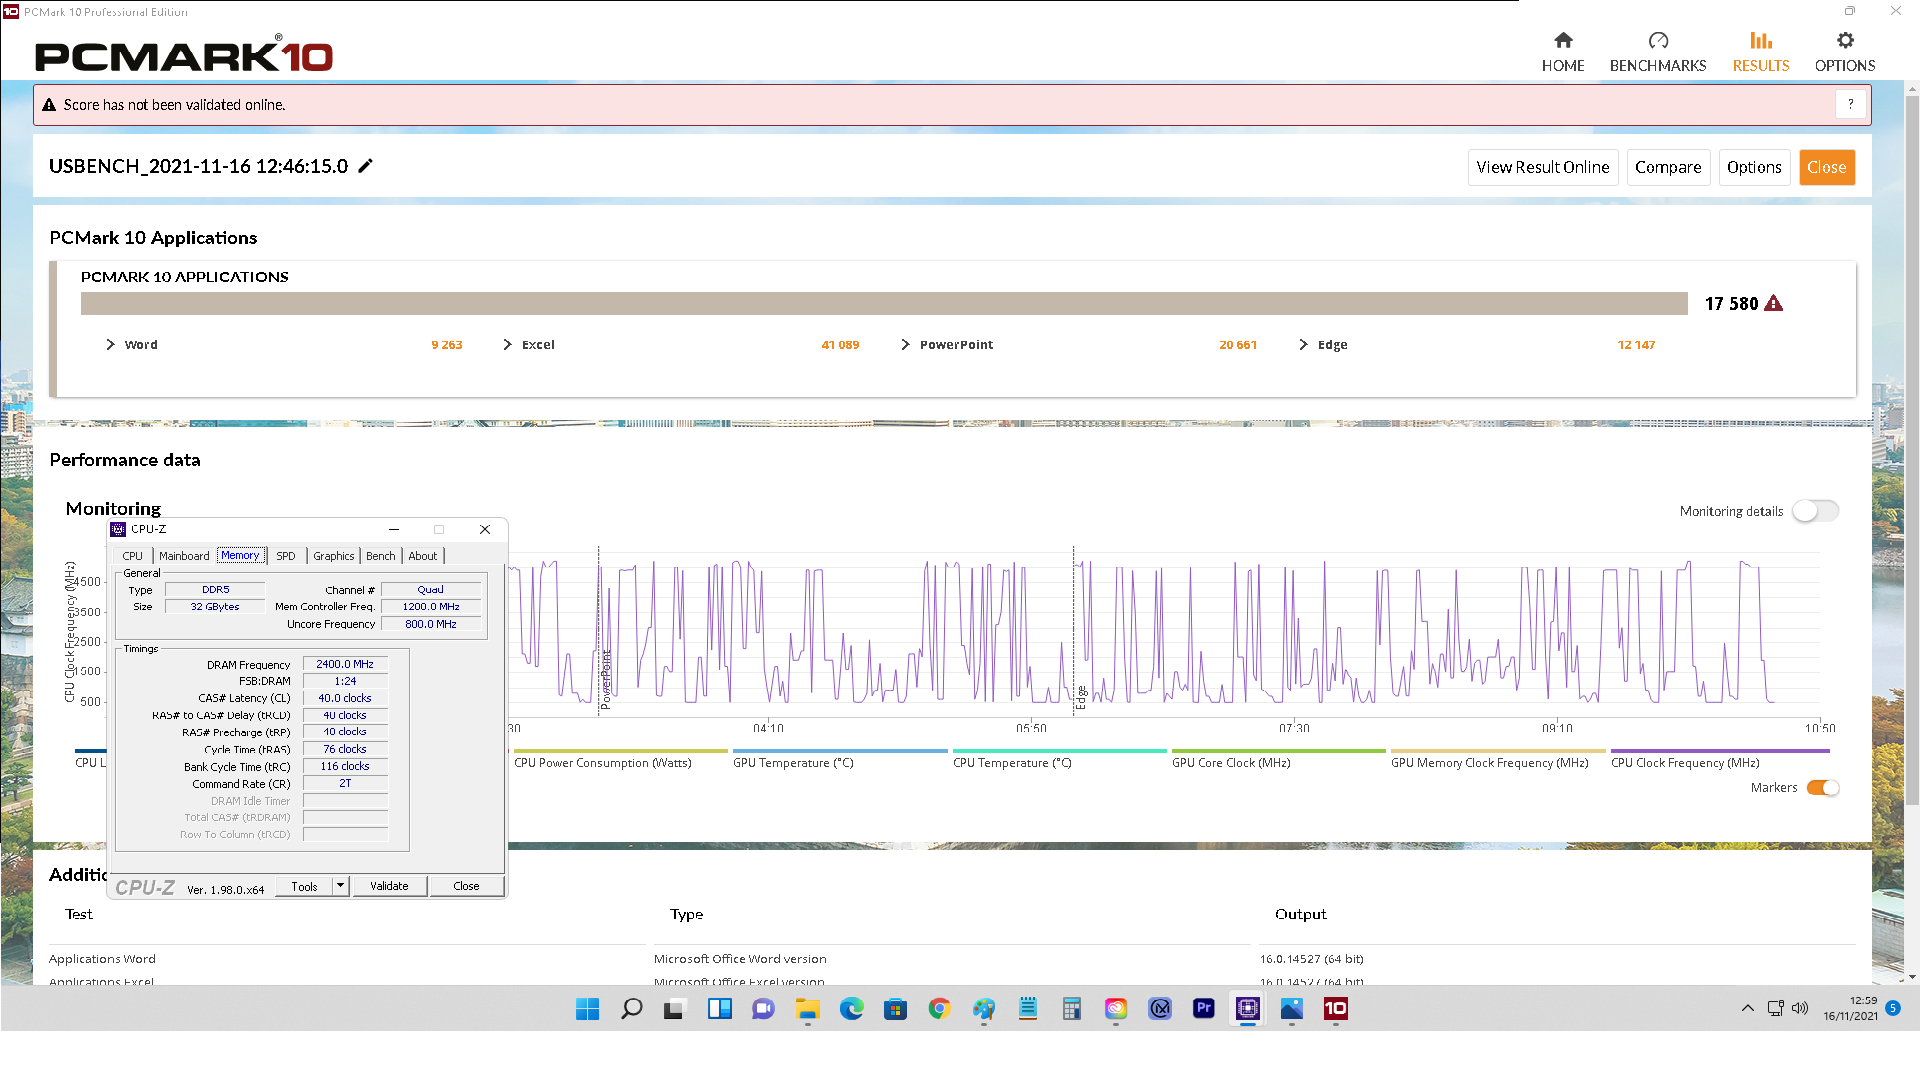
Task: Open the notification badge showing 5
Action: [1893, 1008]
